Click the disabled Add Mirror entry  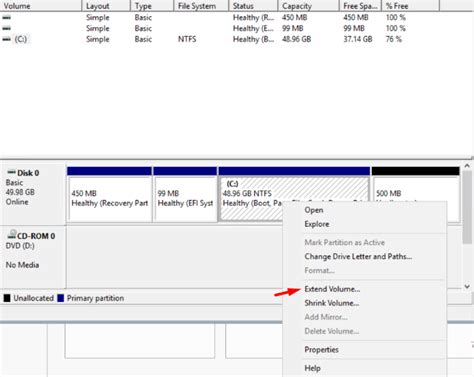coord(326,317)
